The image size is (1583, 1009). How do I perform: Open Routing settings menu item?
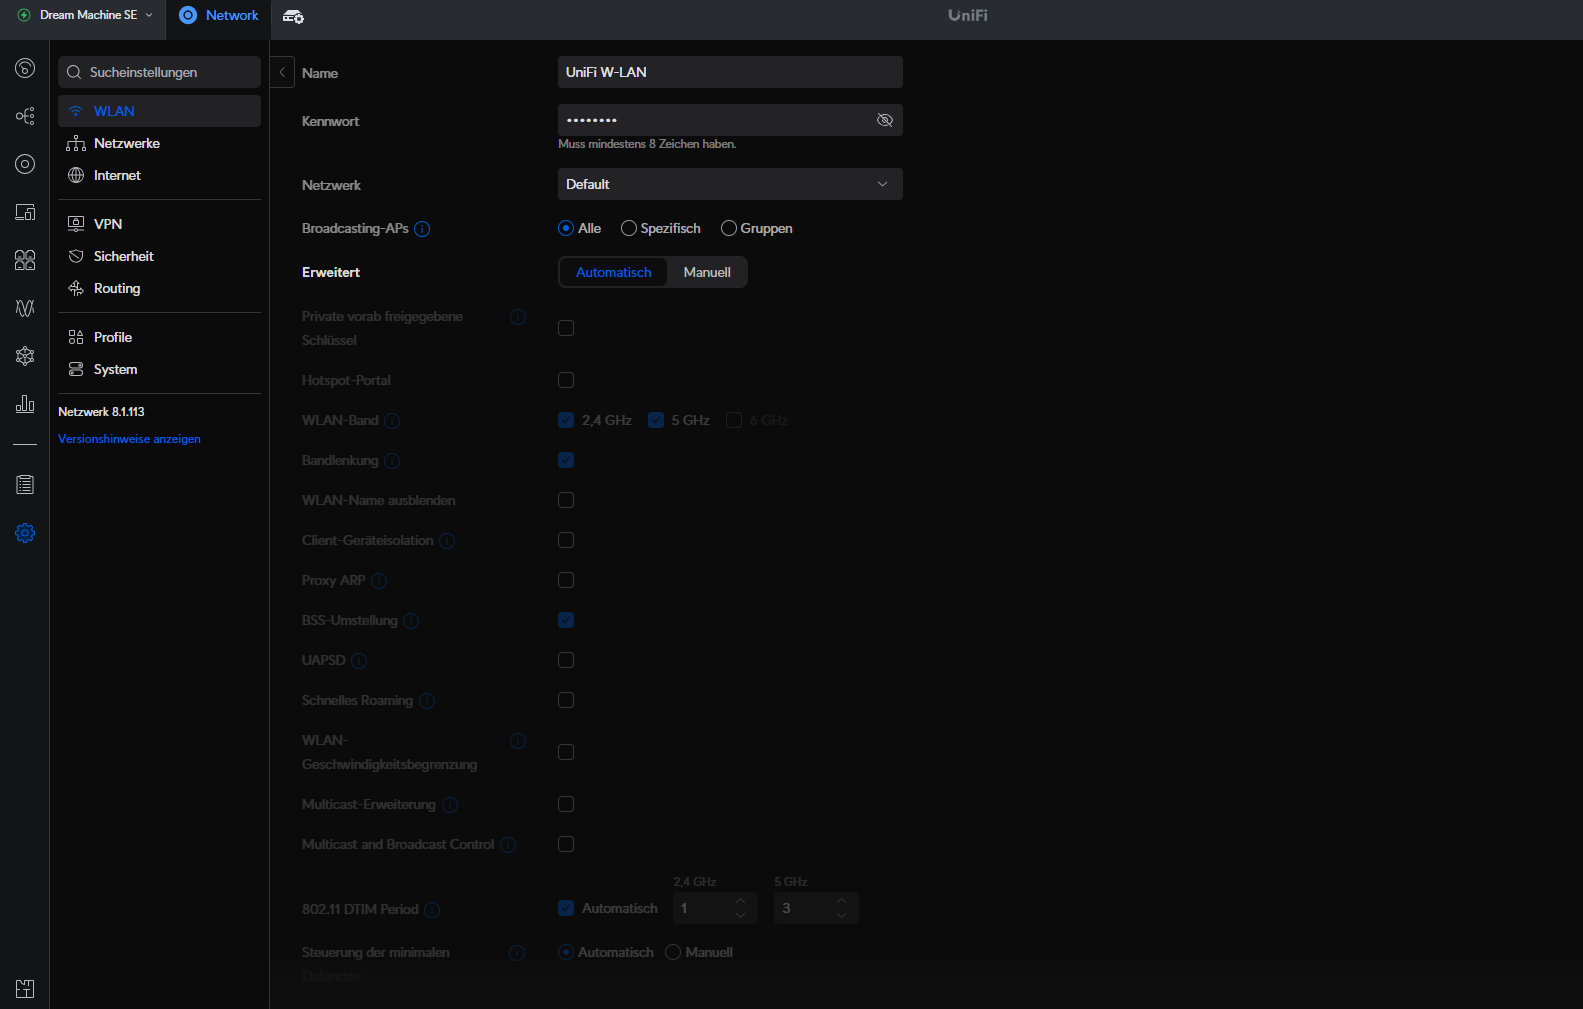pos(159,288)
